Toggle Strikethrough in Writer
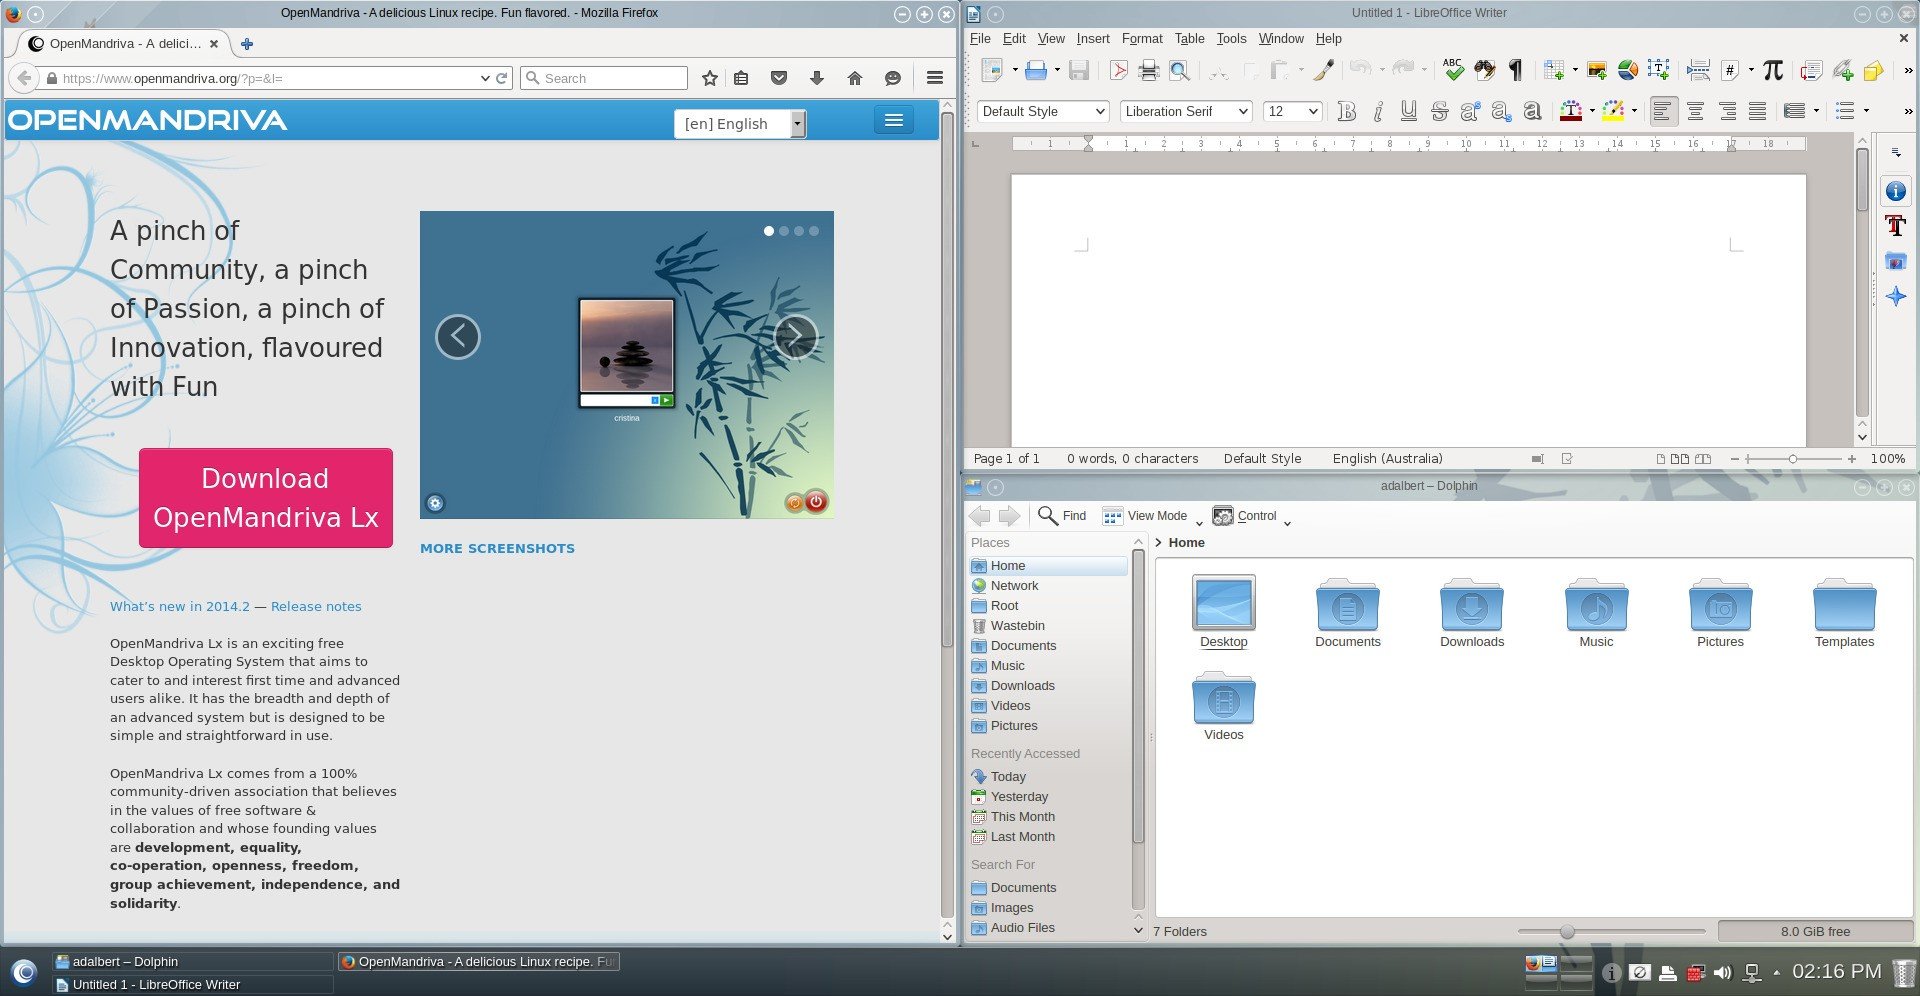The image size is (1920, 996). click(x=1440, y=111)
